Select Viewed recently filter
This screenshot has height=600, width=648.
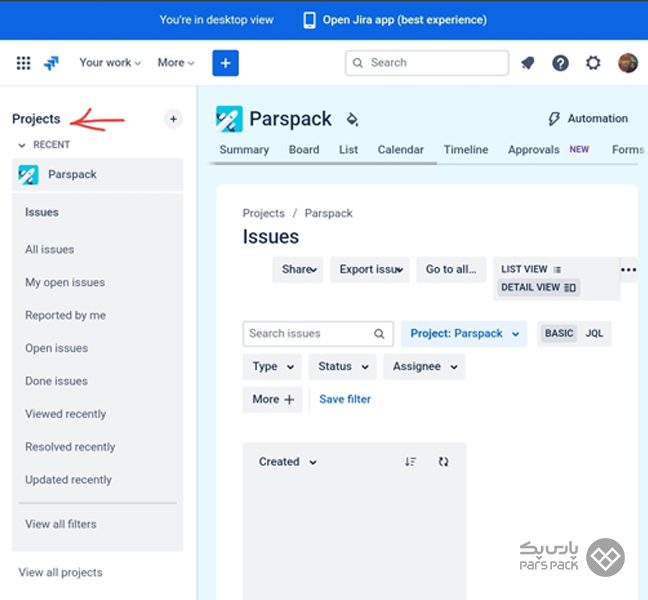(65, 414)
